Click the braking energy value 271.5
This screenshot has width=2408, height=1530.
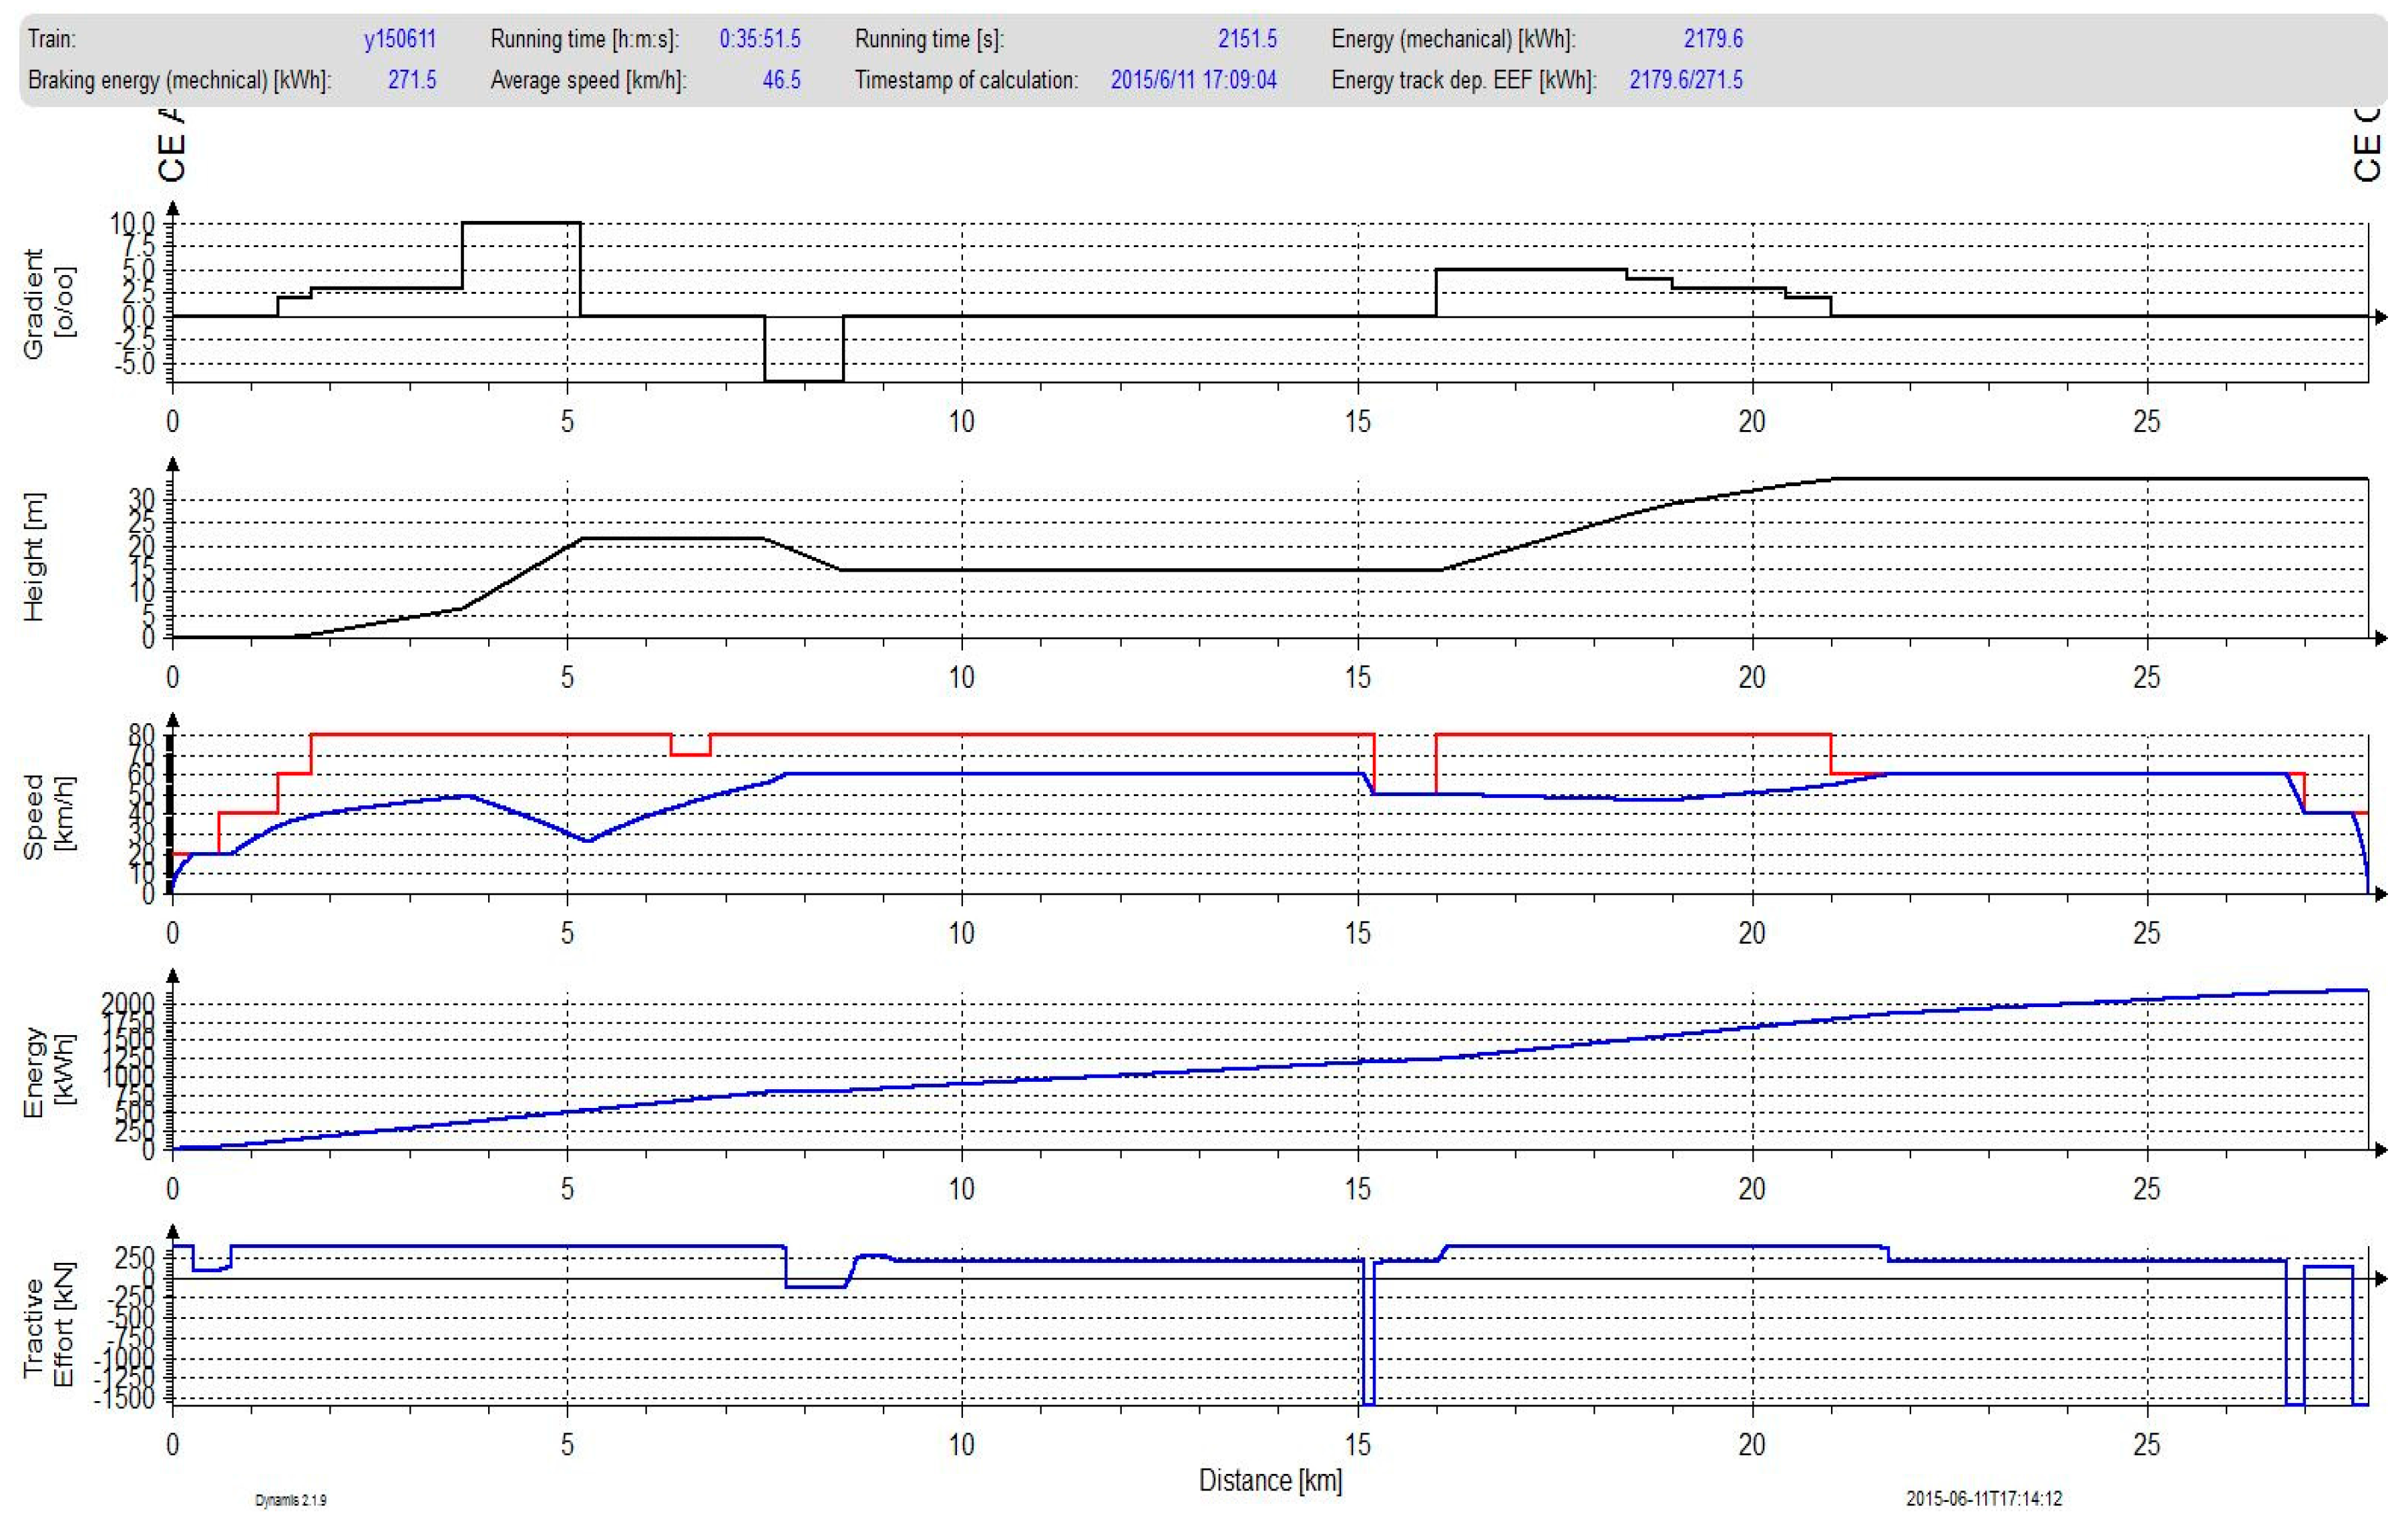point(411,80)
